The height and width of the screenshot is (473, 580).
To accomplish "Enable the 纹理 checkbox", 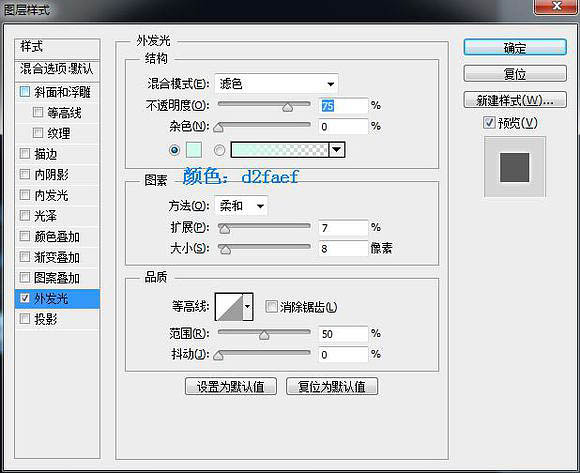I will [38, 133].
